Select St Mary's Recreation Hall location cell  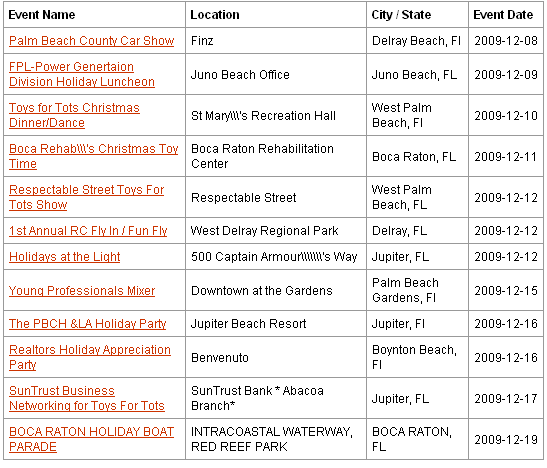(276, 115)
